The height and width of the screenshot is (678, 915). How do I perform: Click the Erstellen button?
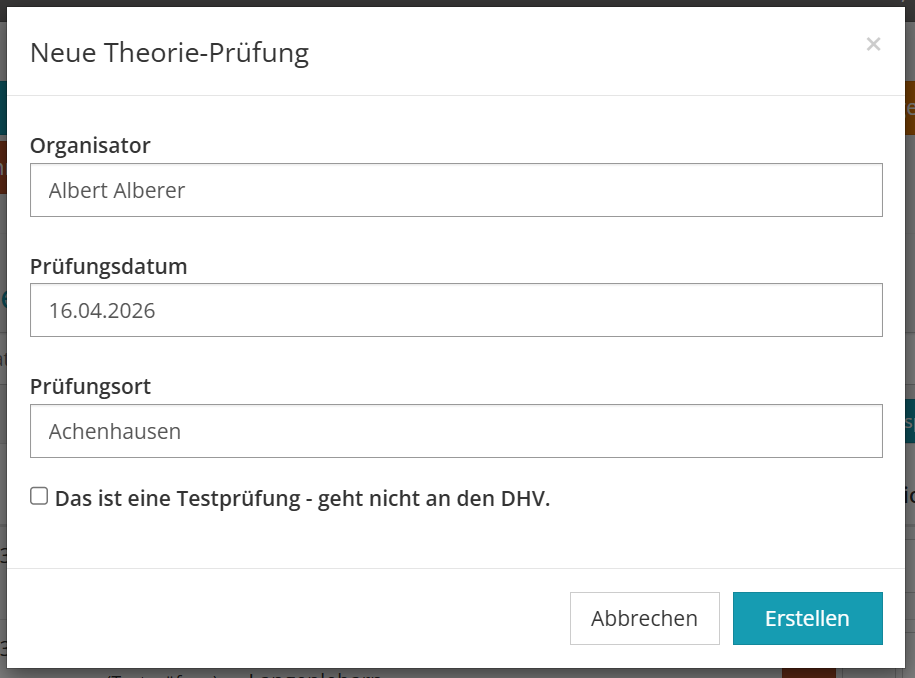tap(807, 618)
